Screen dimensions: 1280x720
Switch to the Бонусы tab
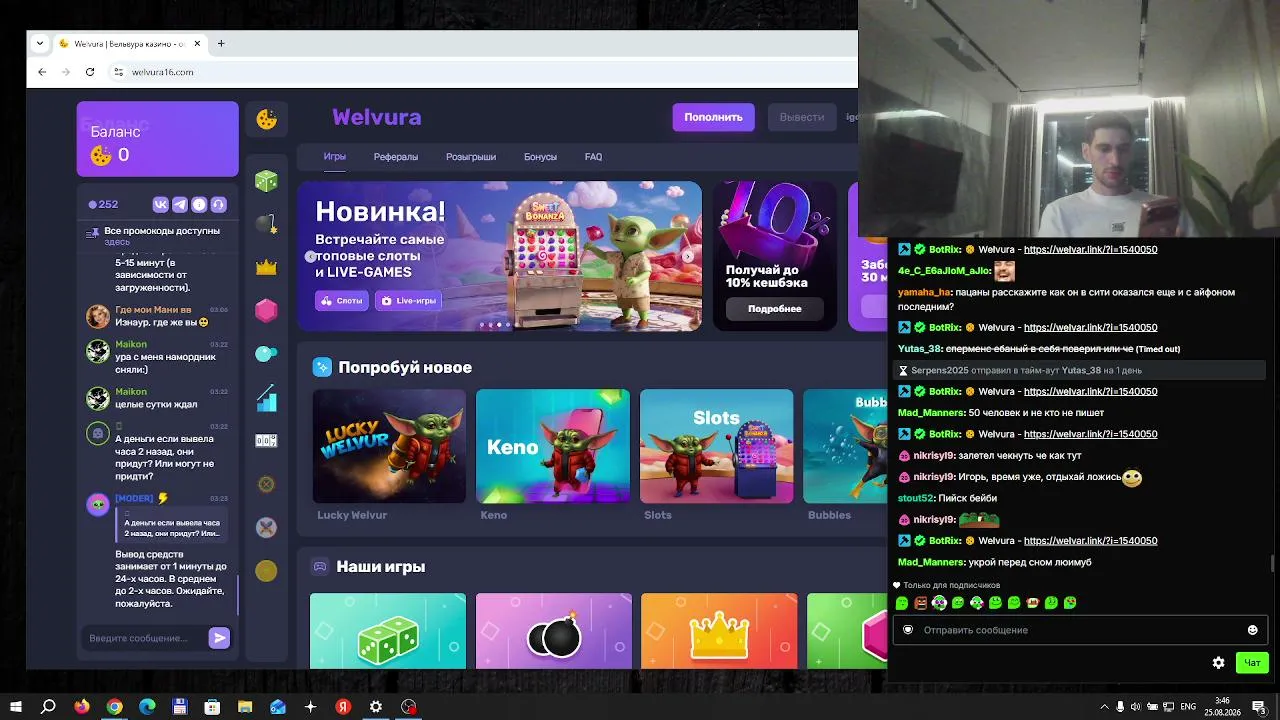(x=540, y=157)
